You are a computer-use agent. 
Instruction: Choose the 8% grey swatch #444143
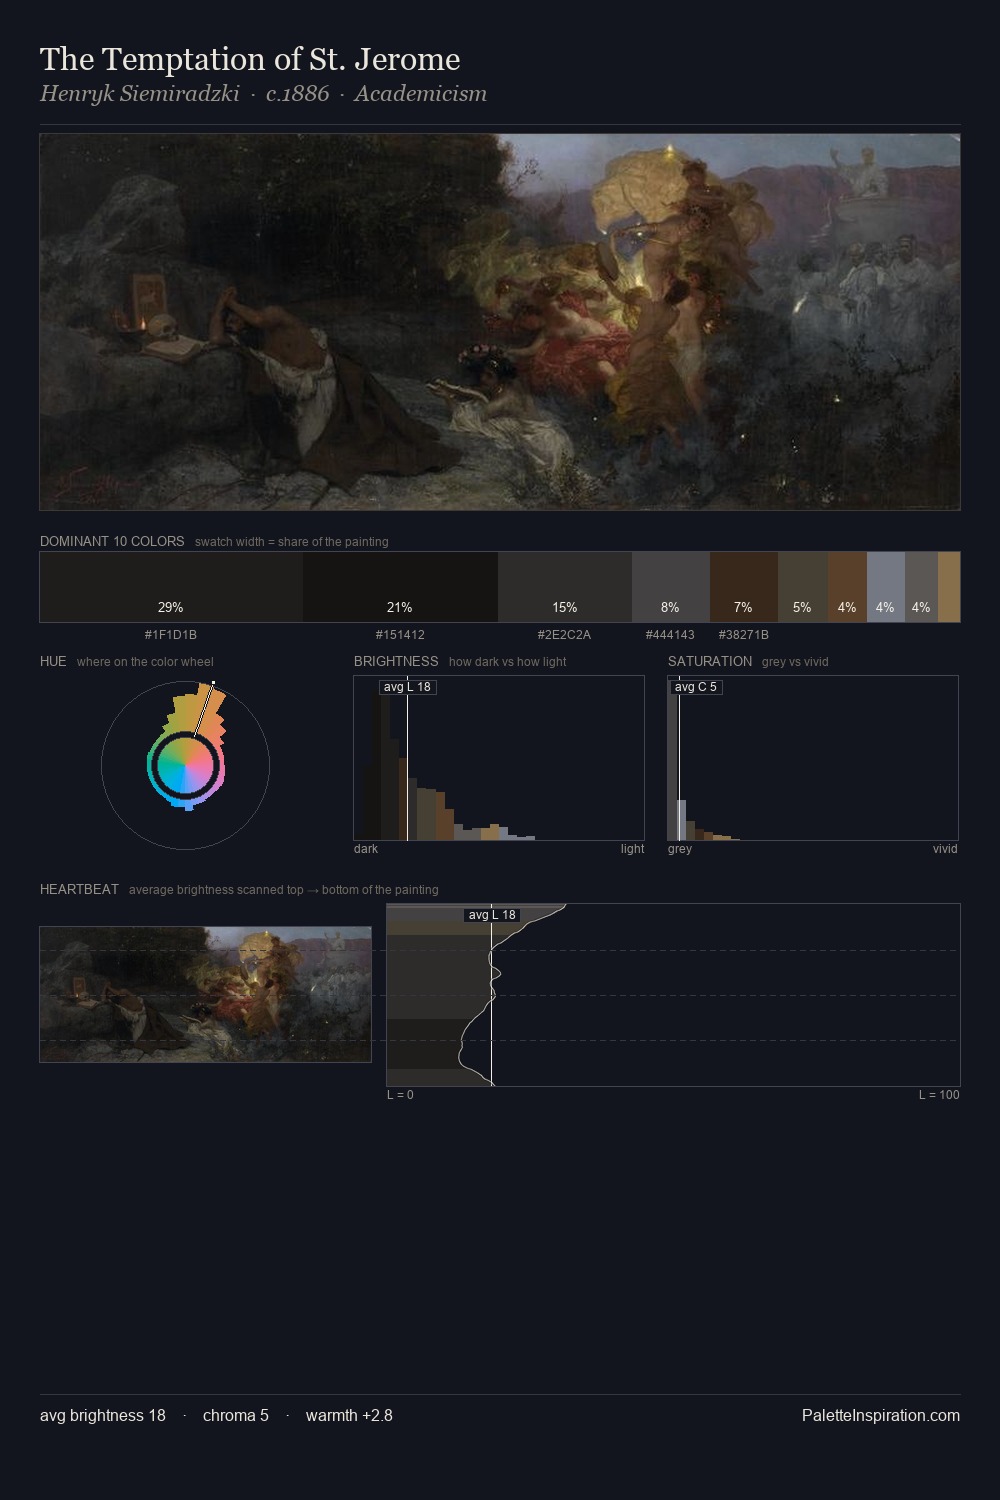pyautogui.click(x=671, y=587)
